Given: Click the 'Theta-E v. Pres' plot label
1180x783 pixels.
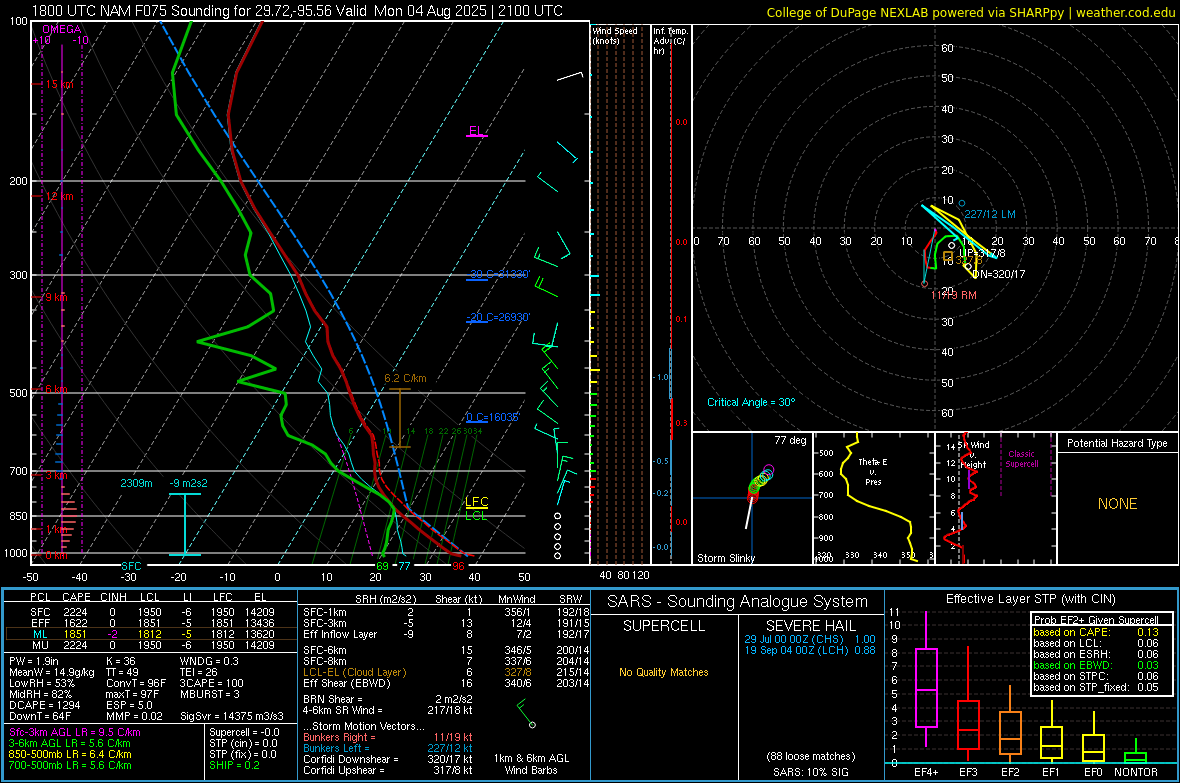Looking at the screenshot, I should point(873,471).
